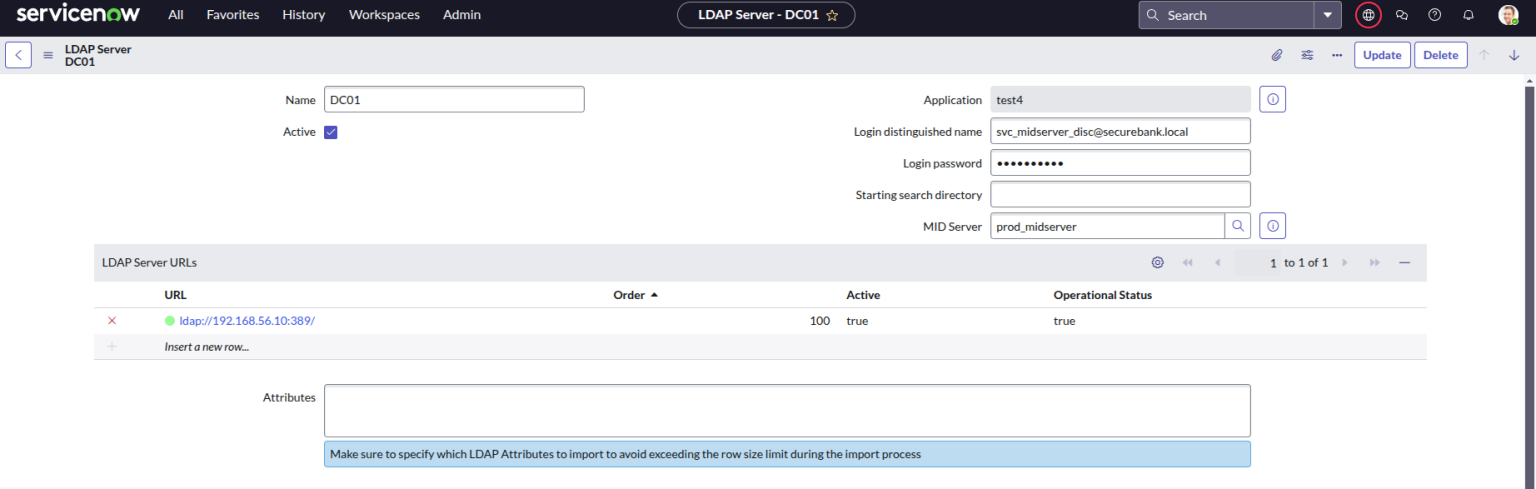The height and width of the screenshot is (489, 1536).
Task: Delete the LDAP URL row with red X
Action: click(112, 321)
